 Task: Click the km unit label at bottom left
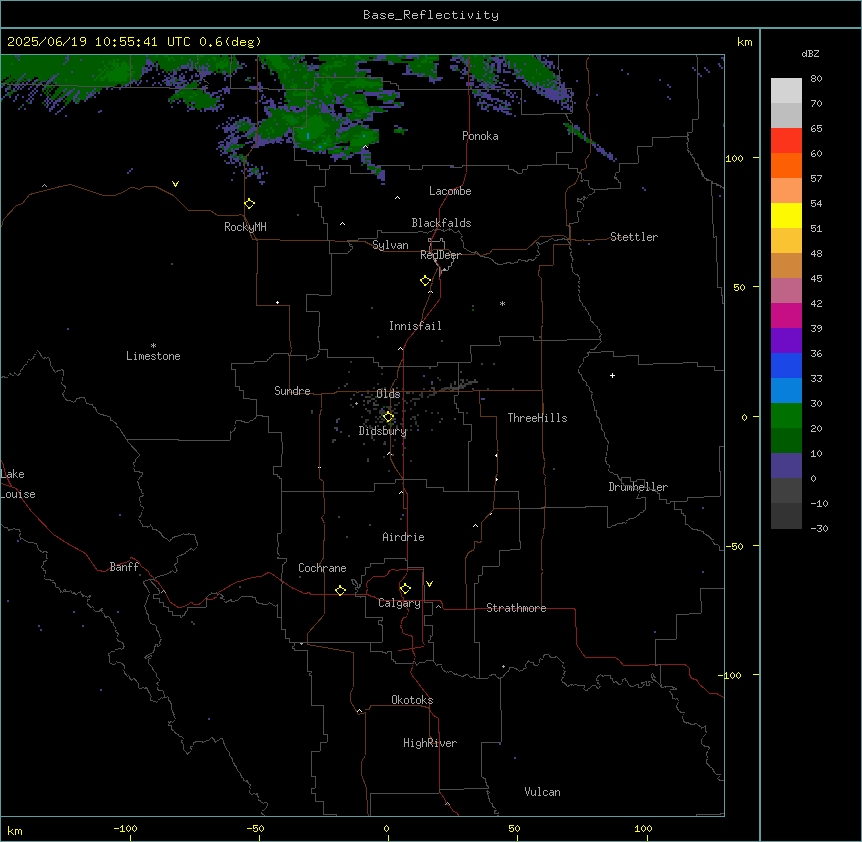[x=14, y=830]
